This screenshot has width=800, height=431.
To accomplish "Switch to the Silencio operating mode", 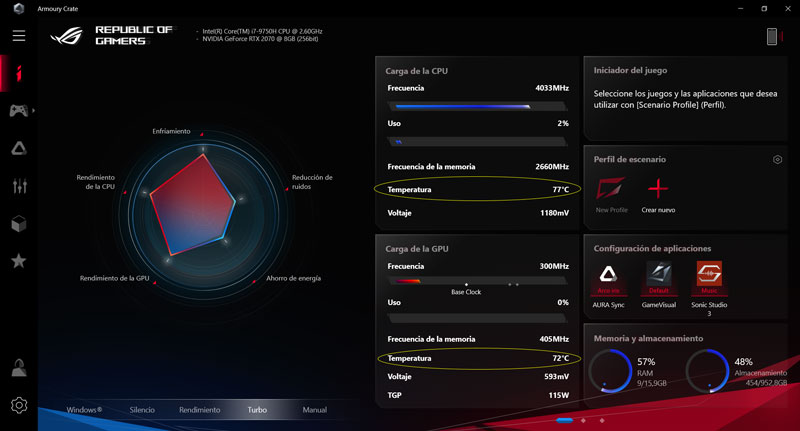I will click(x=142, y=410).
